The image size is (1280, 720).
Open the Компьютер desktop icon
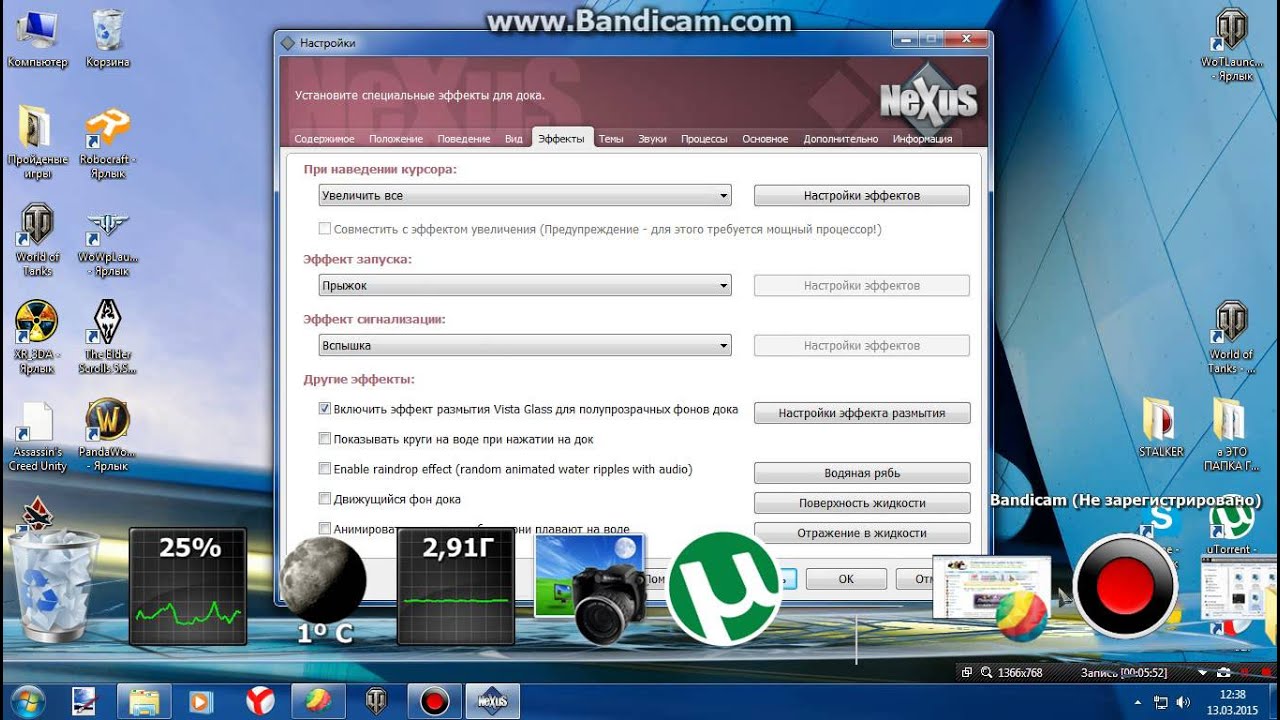[x=37, y=38]
